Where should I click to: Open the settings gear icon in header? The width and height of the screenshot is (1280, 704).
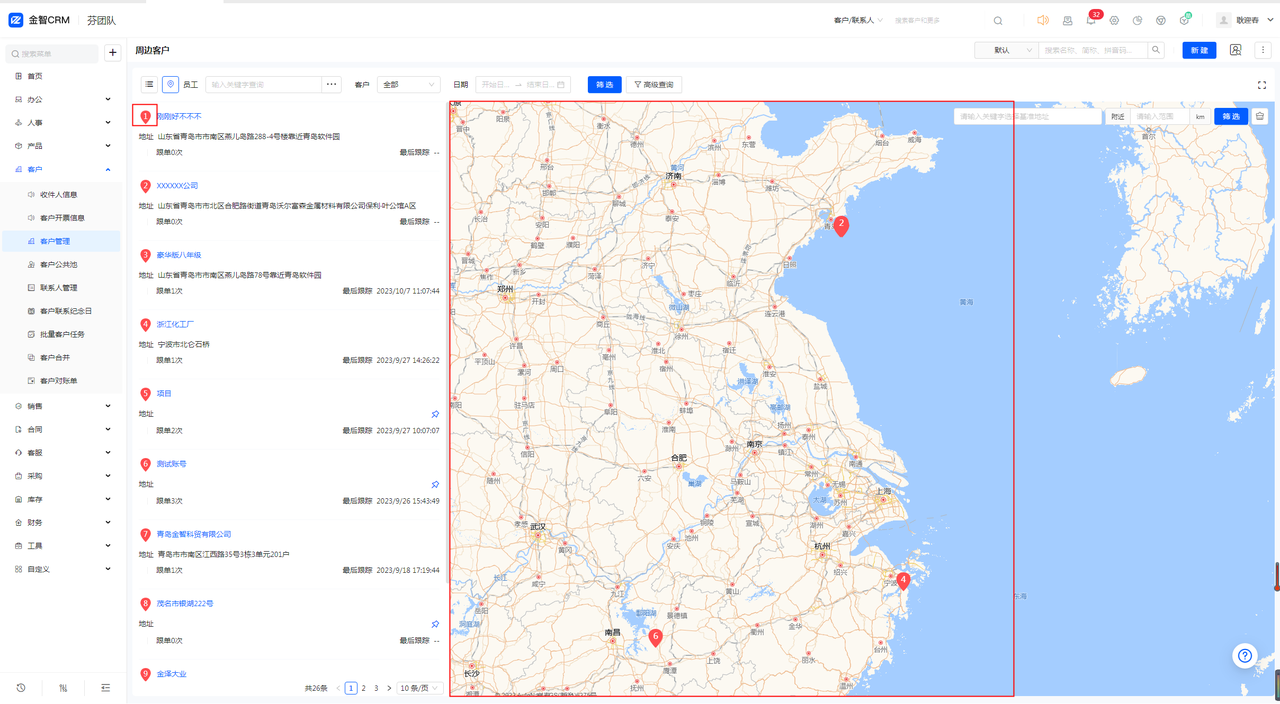click(x=1114, y=20)
